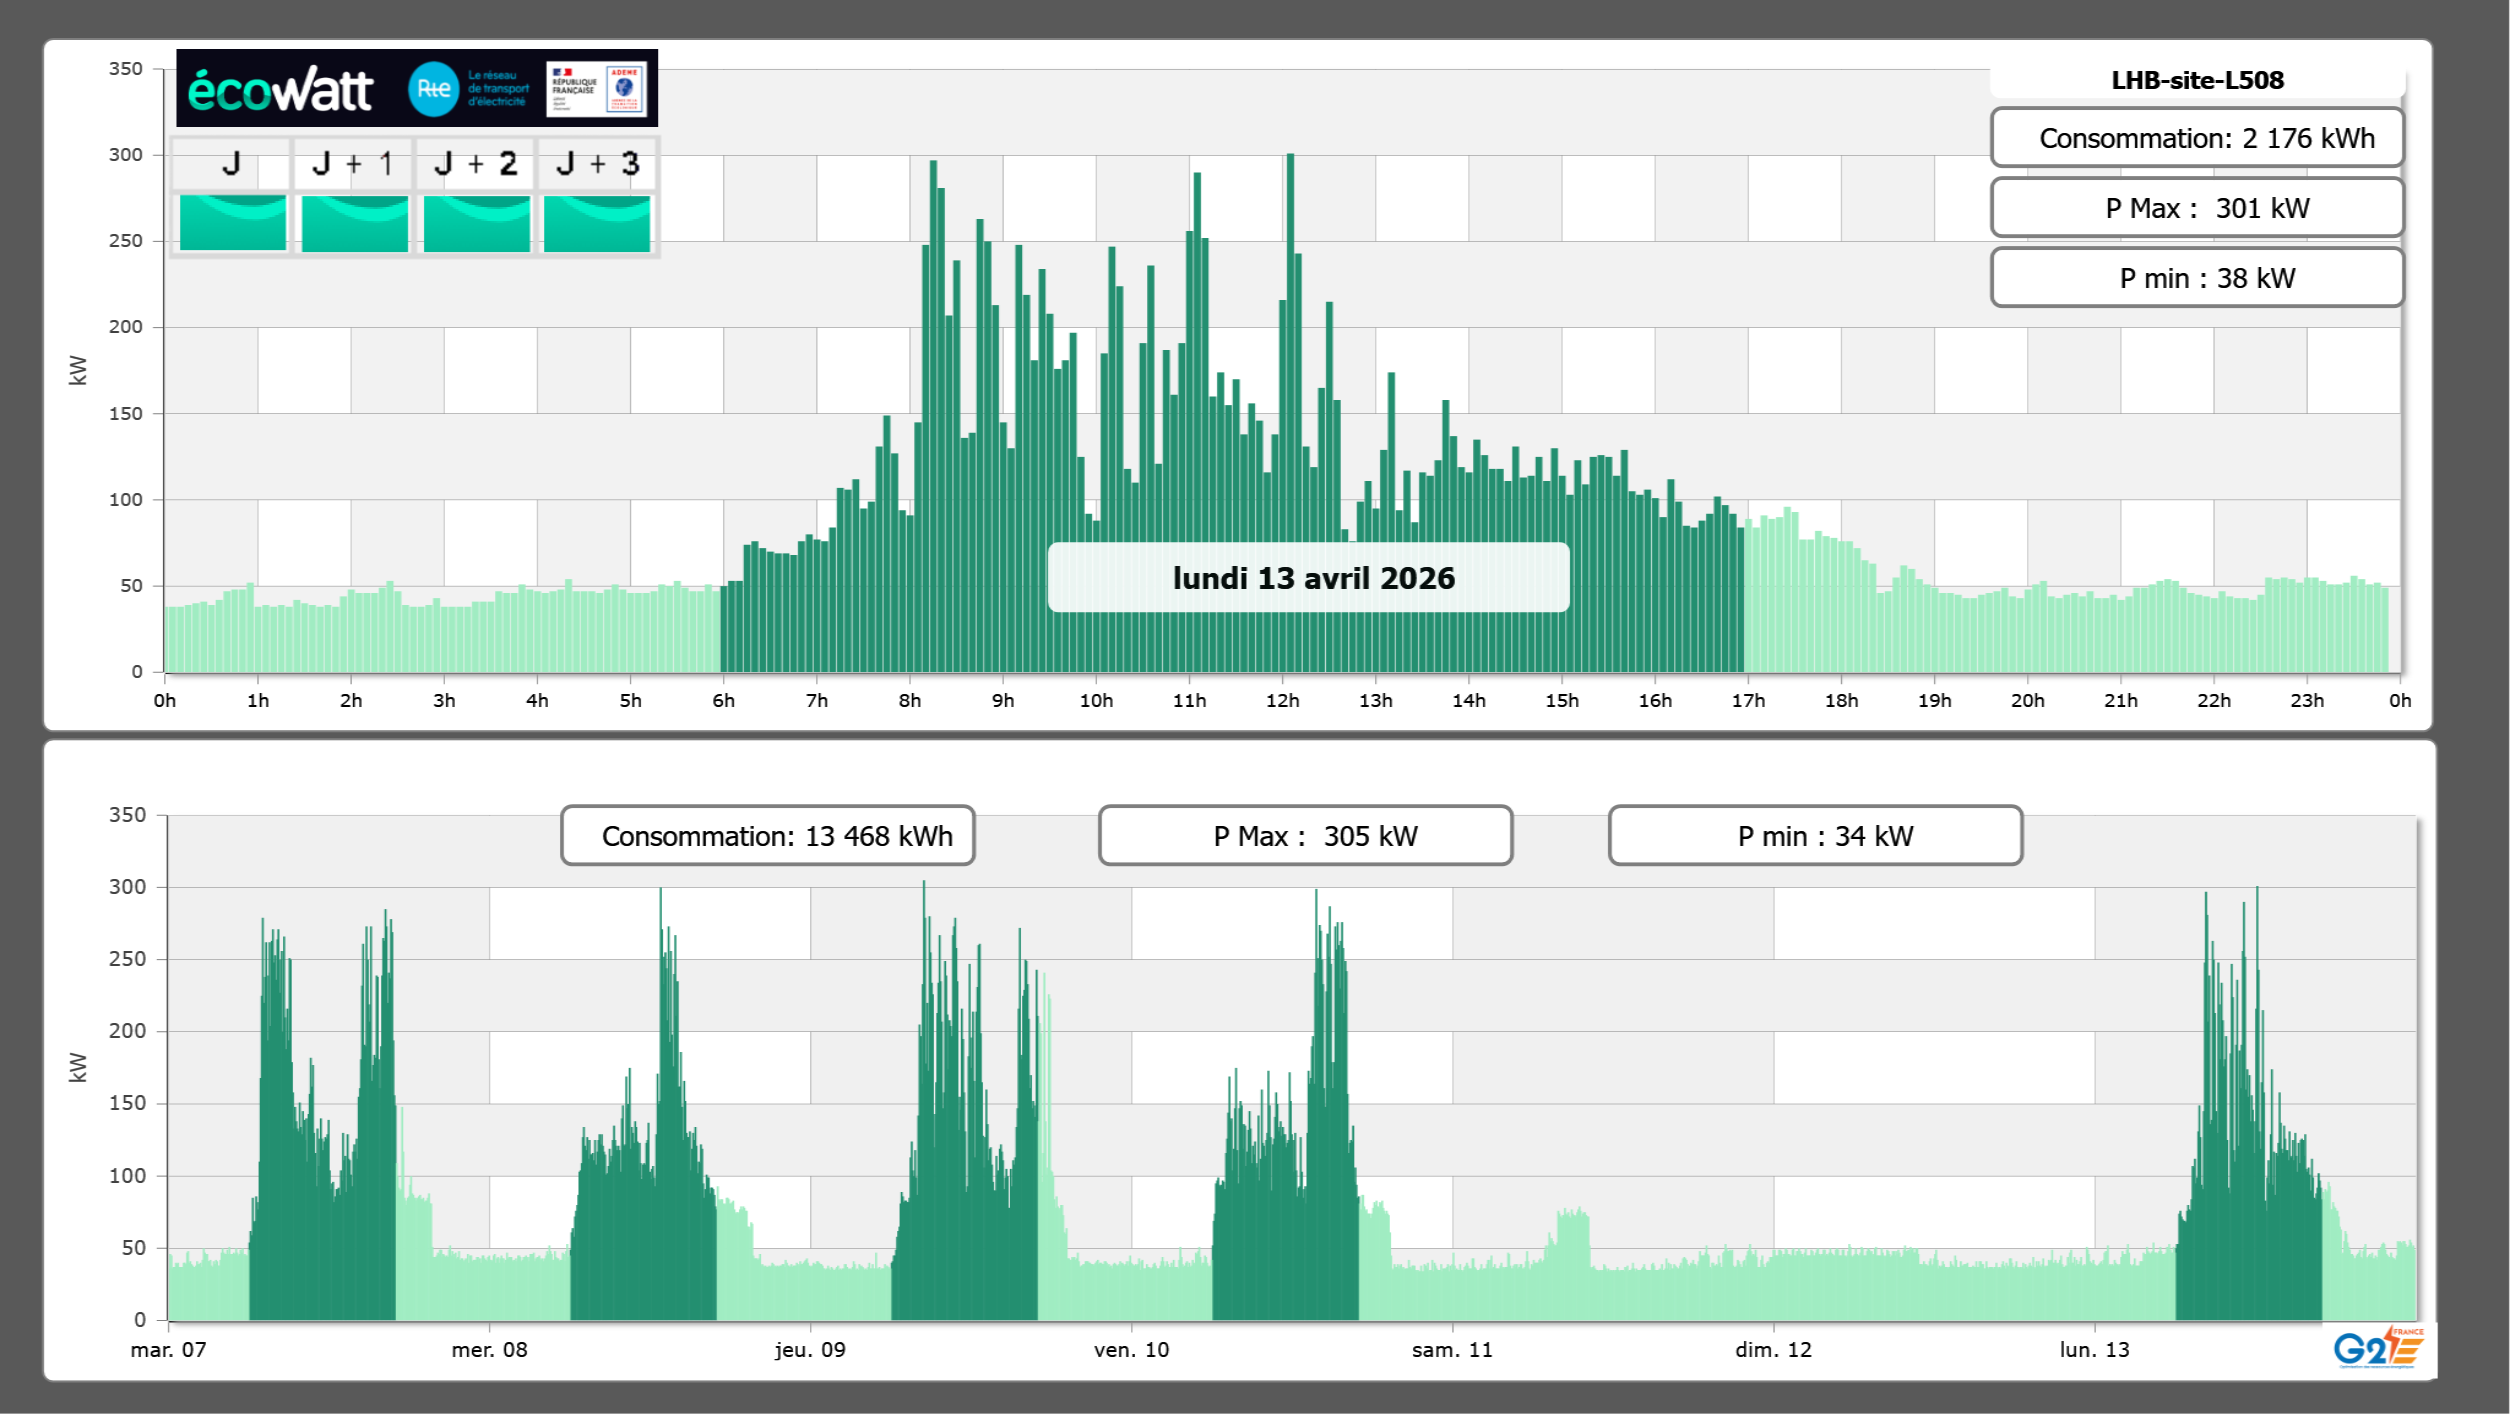Click the green signal under J + 1

pos(354,223)
